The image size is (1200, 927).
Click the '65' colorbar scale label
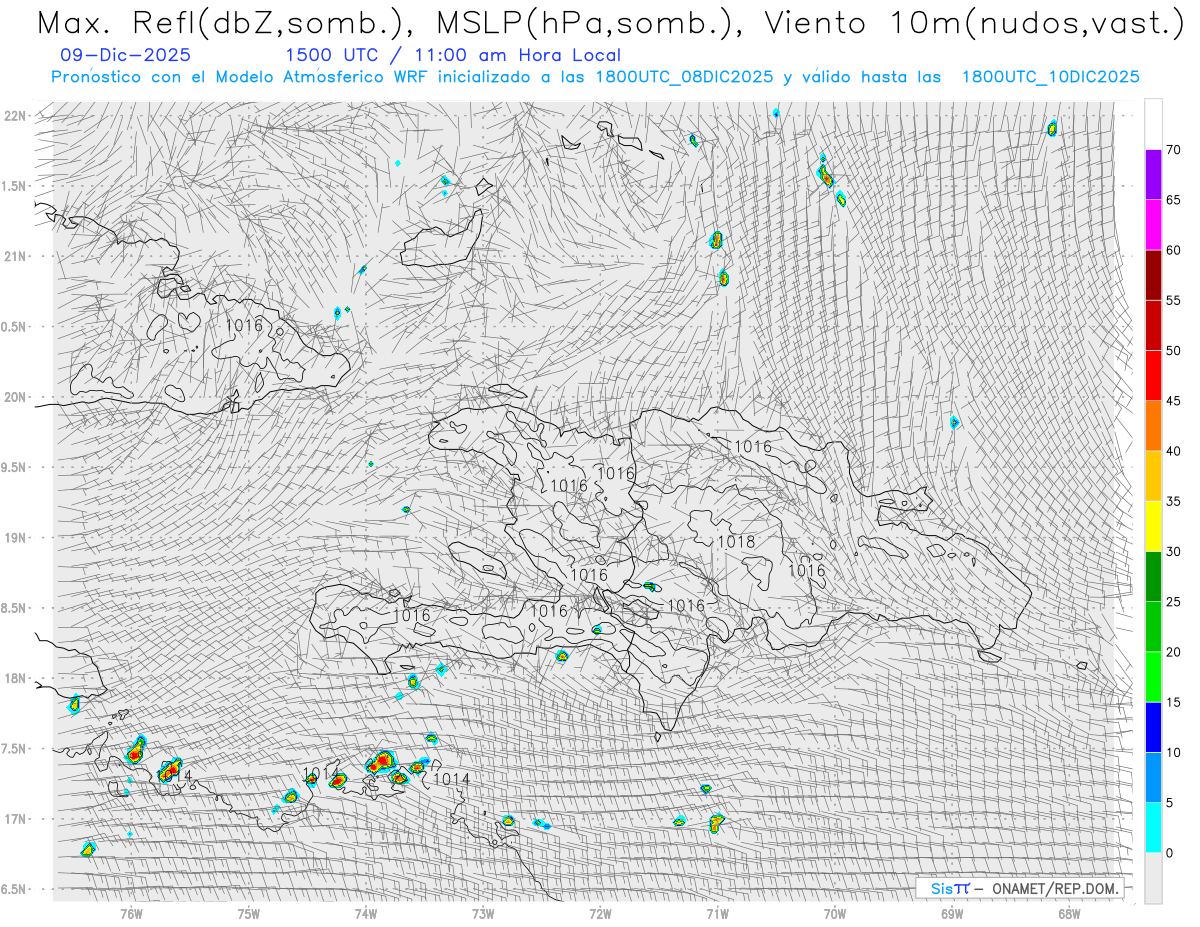1173,200
